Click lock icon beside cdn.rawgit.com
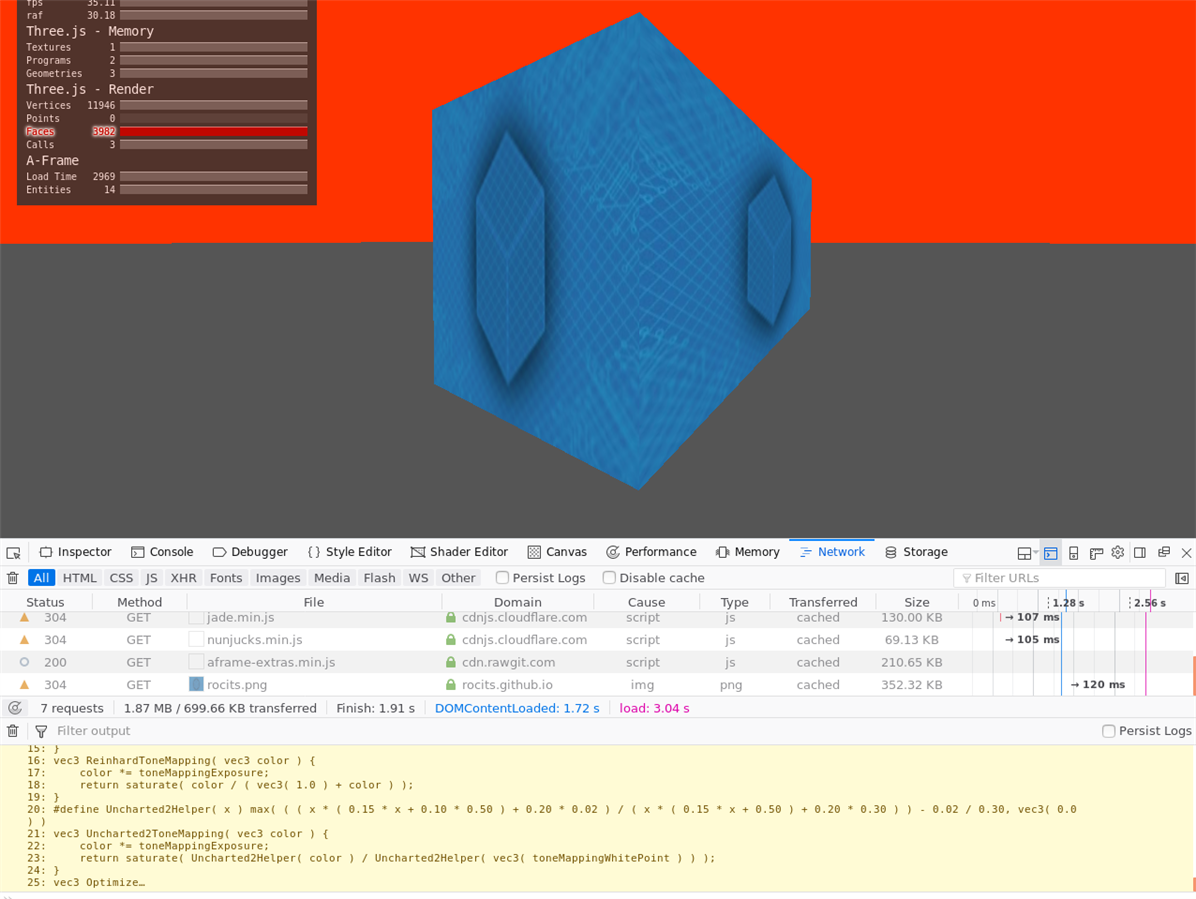The height and width of the screenshot is (899, 1196). 451,663
